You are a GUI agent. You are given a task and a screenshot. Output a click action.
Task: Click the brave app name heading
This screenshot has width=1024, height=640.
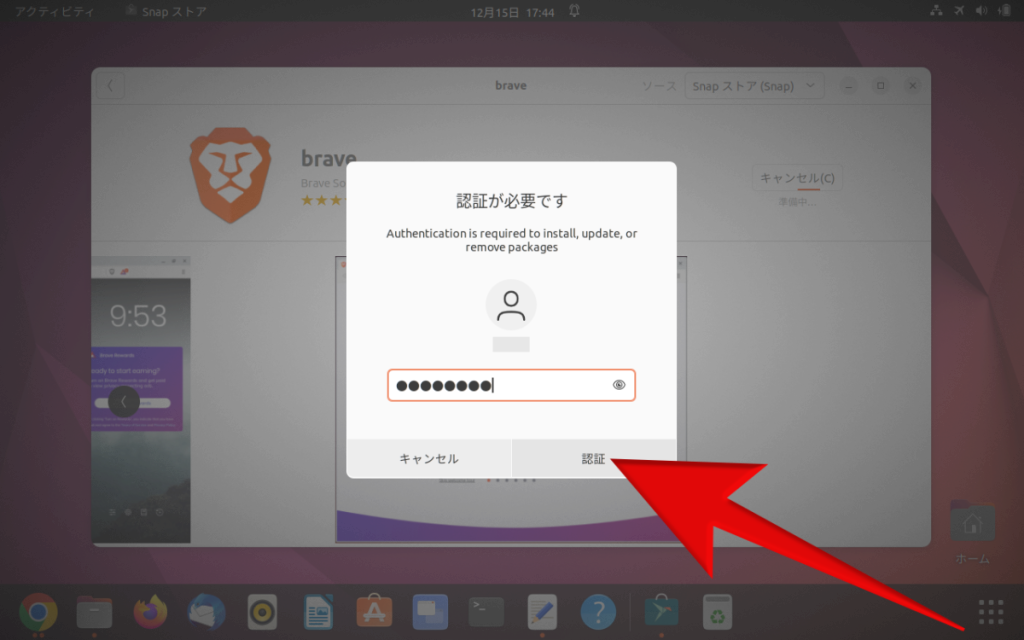(x=328, y=158)
